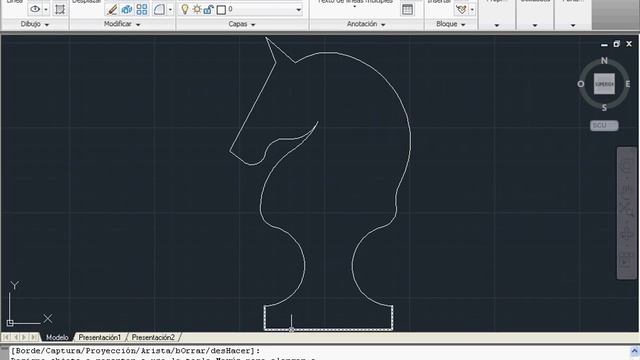
Task: Select the dashed rectangle base of knight
Action: click(x=329, y=318)
